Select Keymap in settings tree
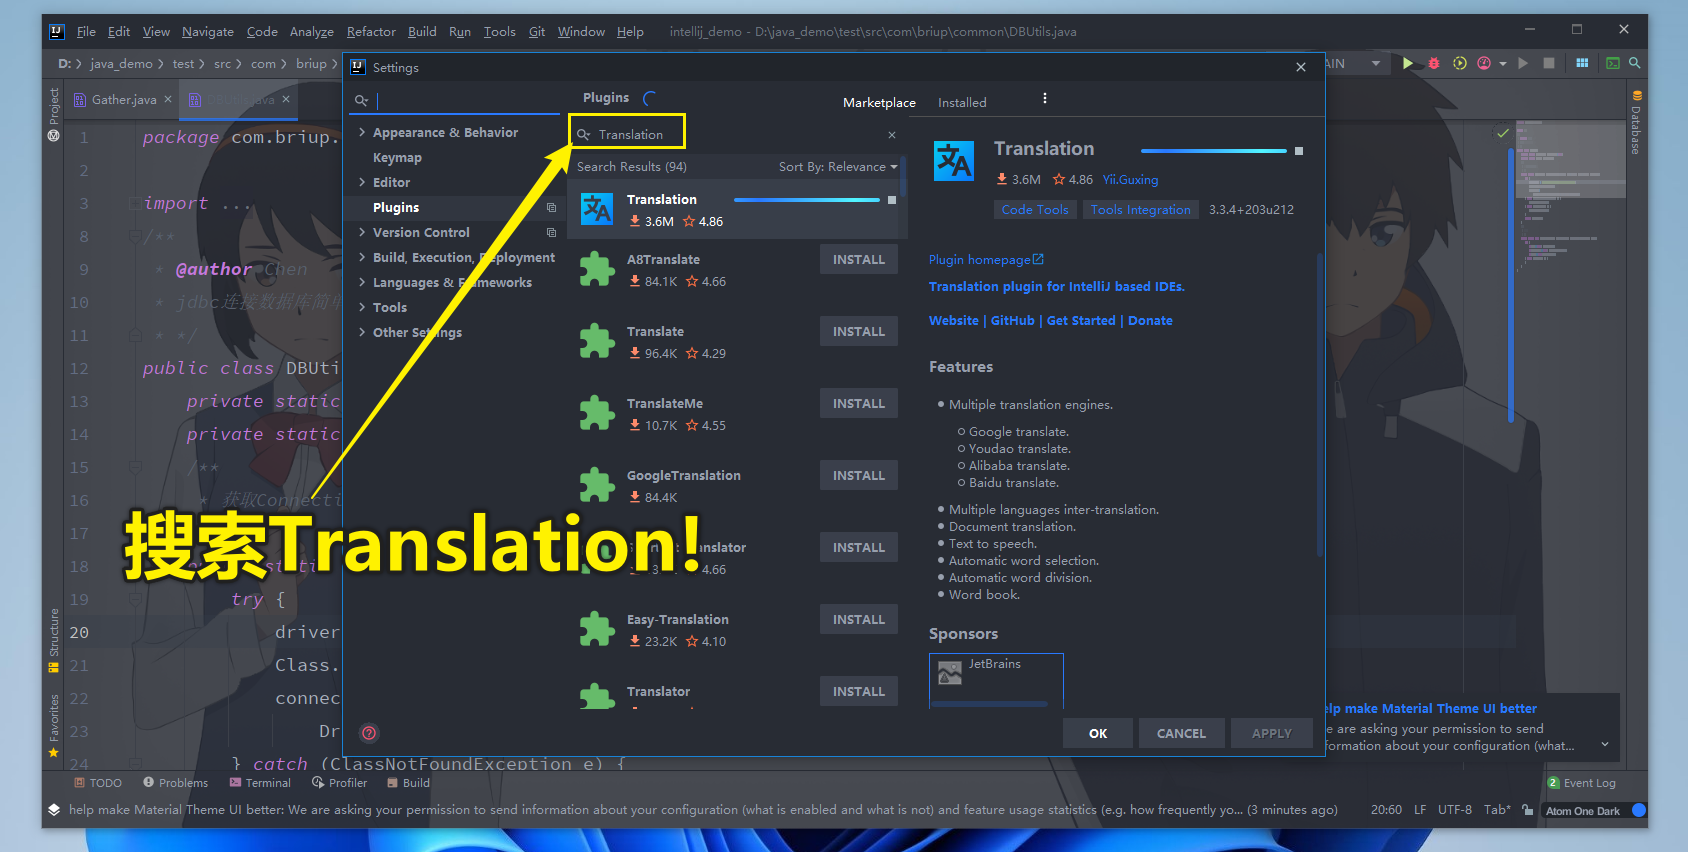The image size is (1688, 852). tap(397, 158)
